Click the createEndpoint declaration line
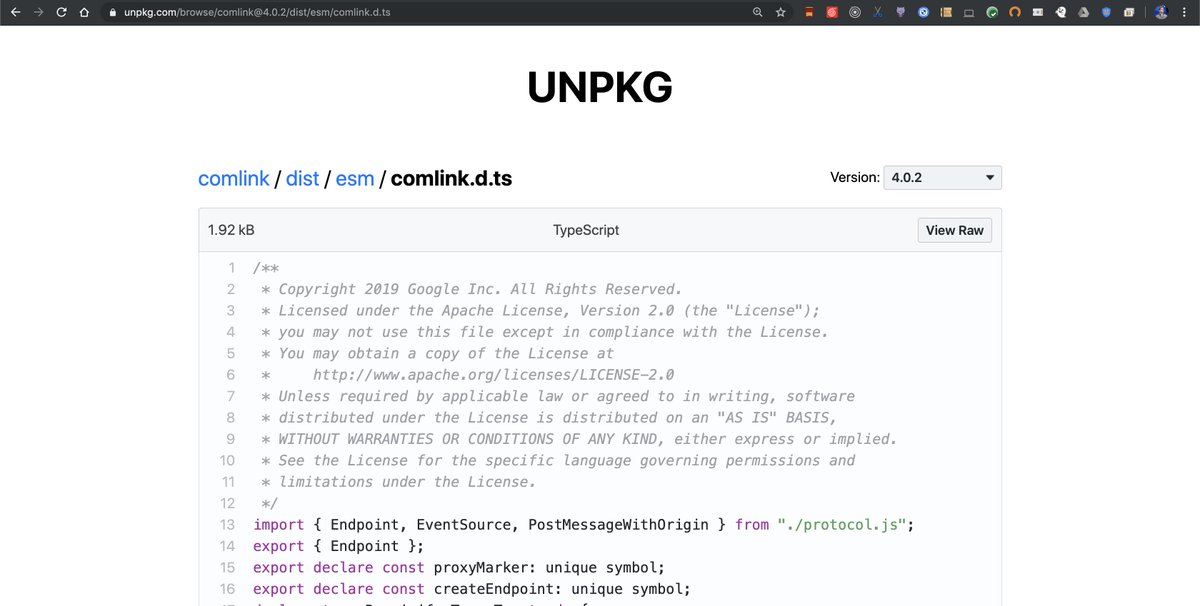Screen dimensions: 1200x606 472,589
